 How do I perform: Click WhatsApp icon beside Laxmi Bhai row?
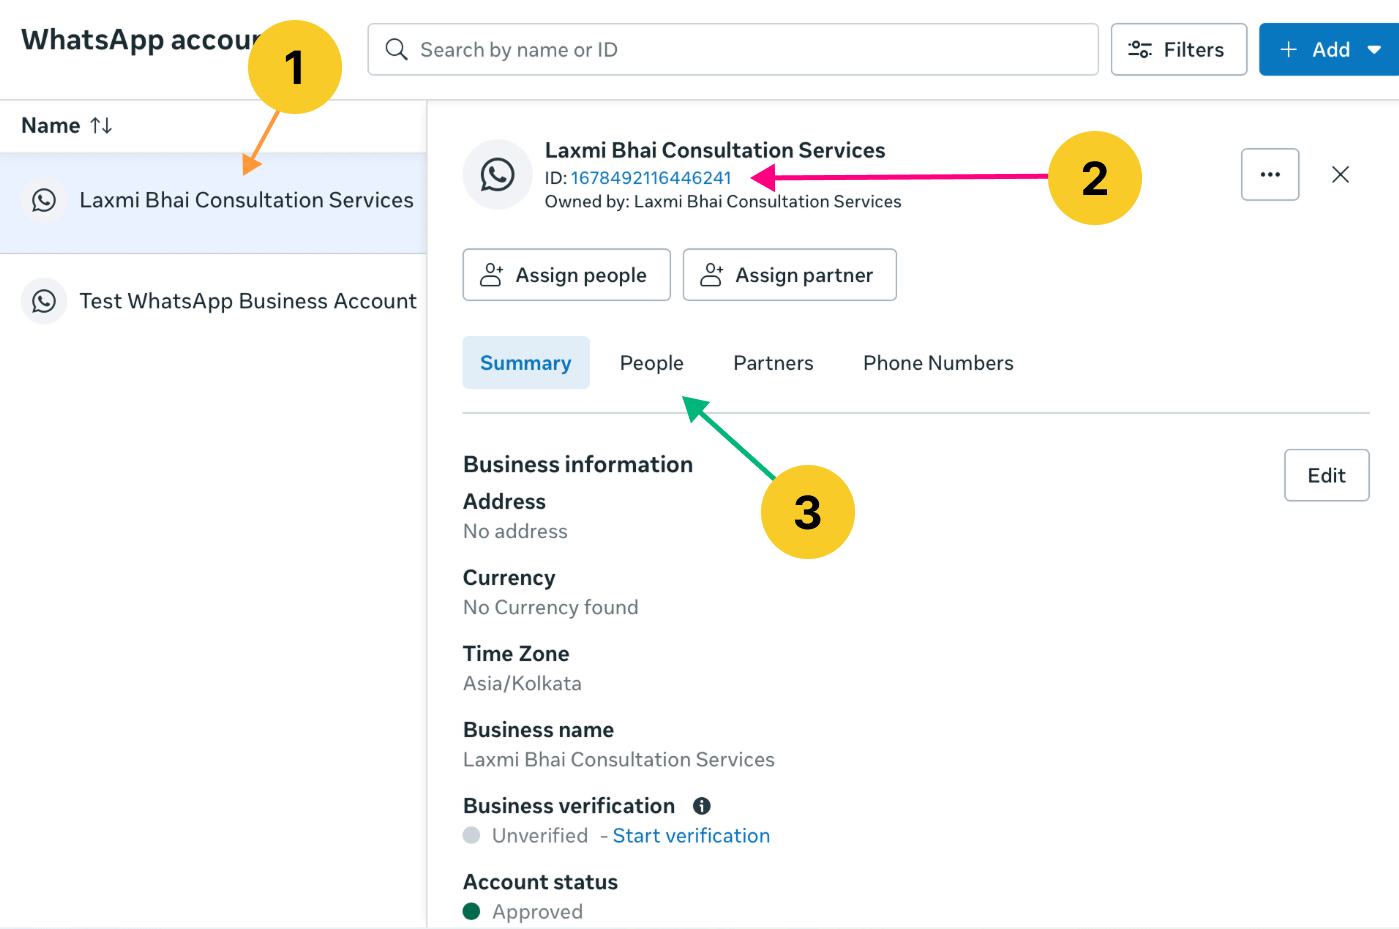point(44,200)
